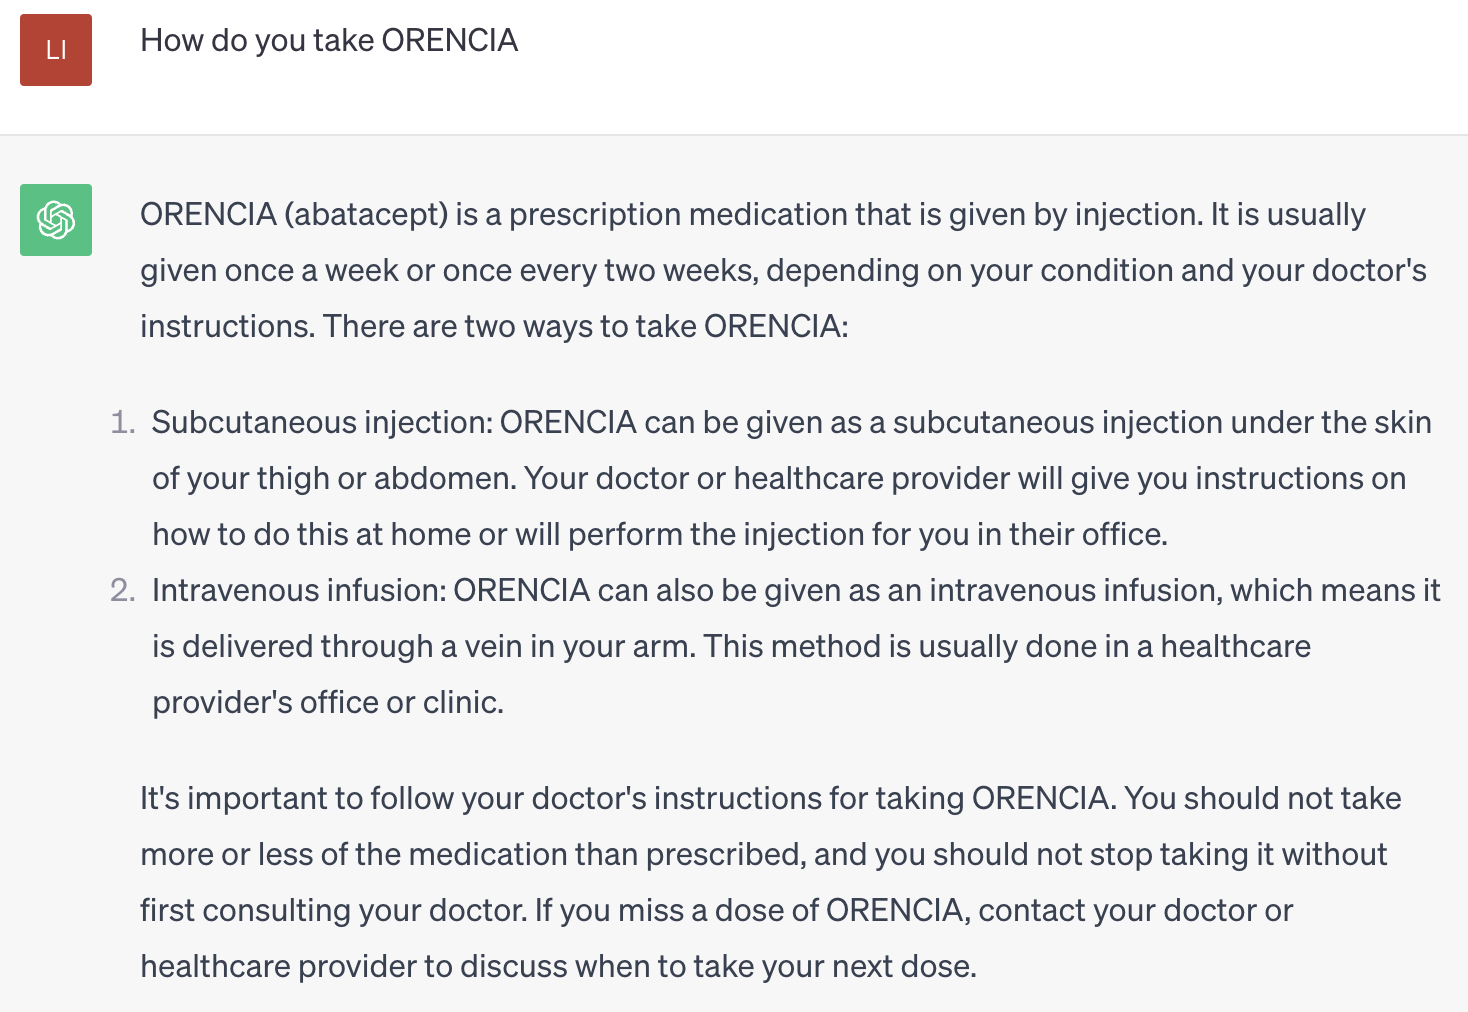Viewport: 1468px width, 1012px height.
Task: Click the word 'ORENCIA' in the user's question
Action: coord(450,40)
